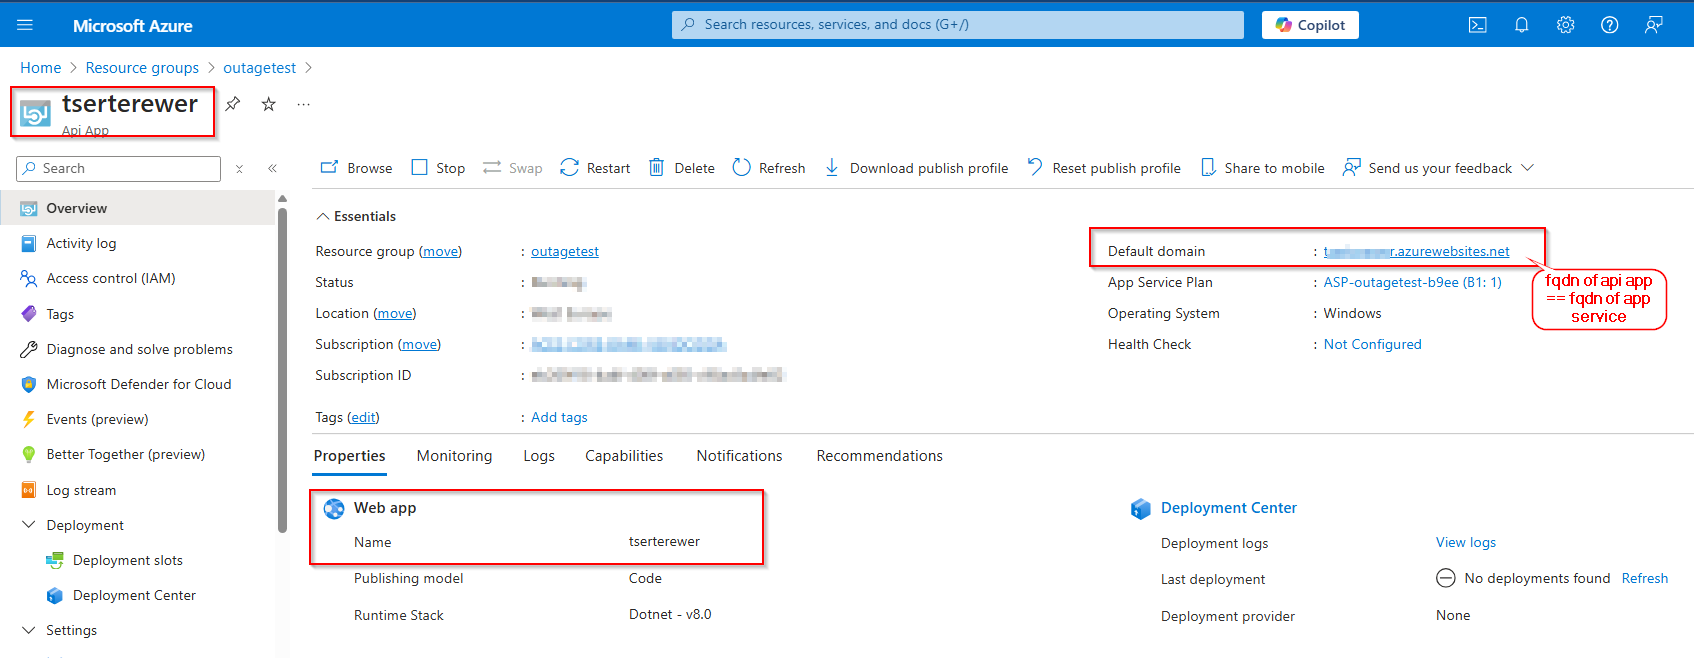Open outagetest resource group link in Essentials
This screenshot has width=1694, height=658.
point(565,251)
